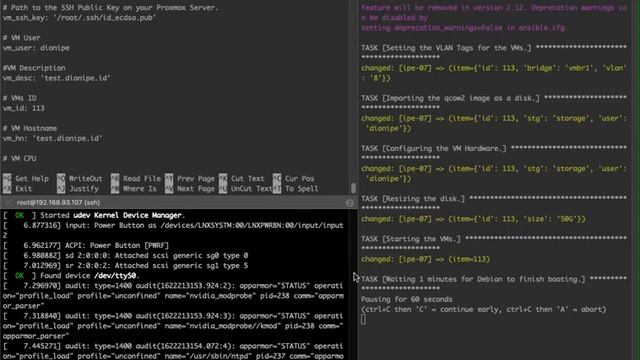The width and height of the screenshot is (640, 360).
Task: Click the audit line timestamped 7.318840
Action: point(173,326)
